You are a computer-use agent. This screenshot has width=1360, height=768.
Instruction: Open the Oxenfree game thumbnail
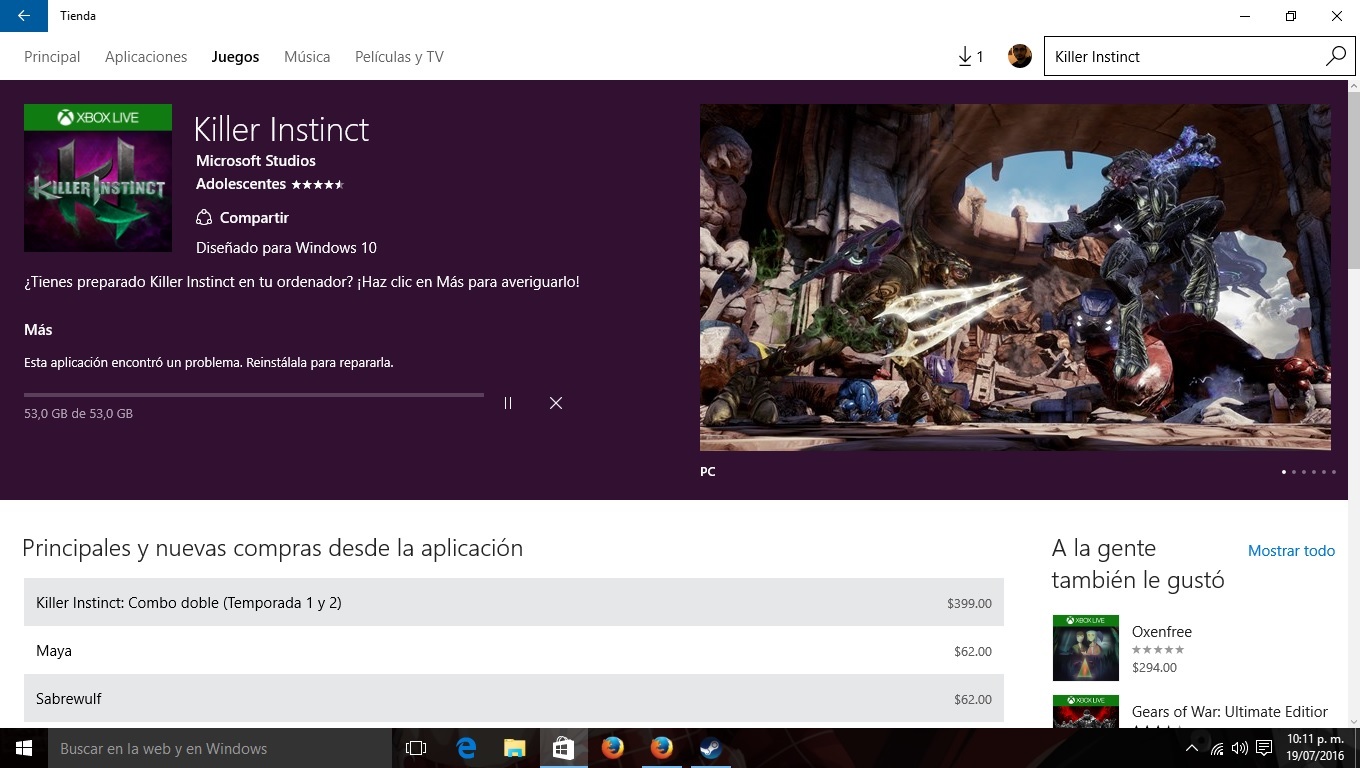tap(1085, 648)
